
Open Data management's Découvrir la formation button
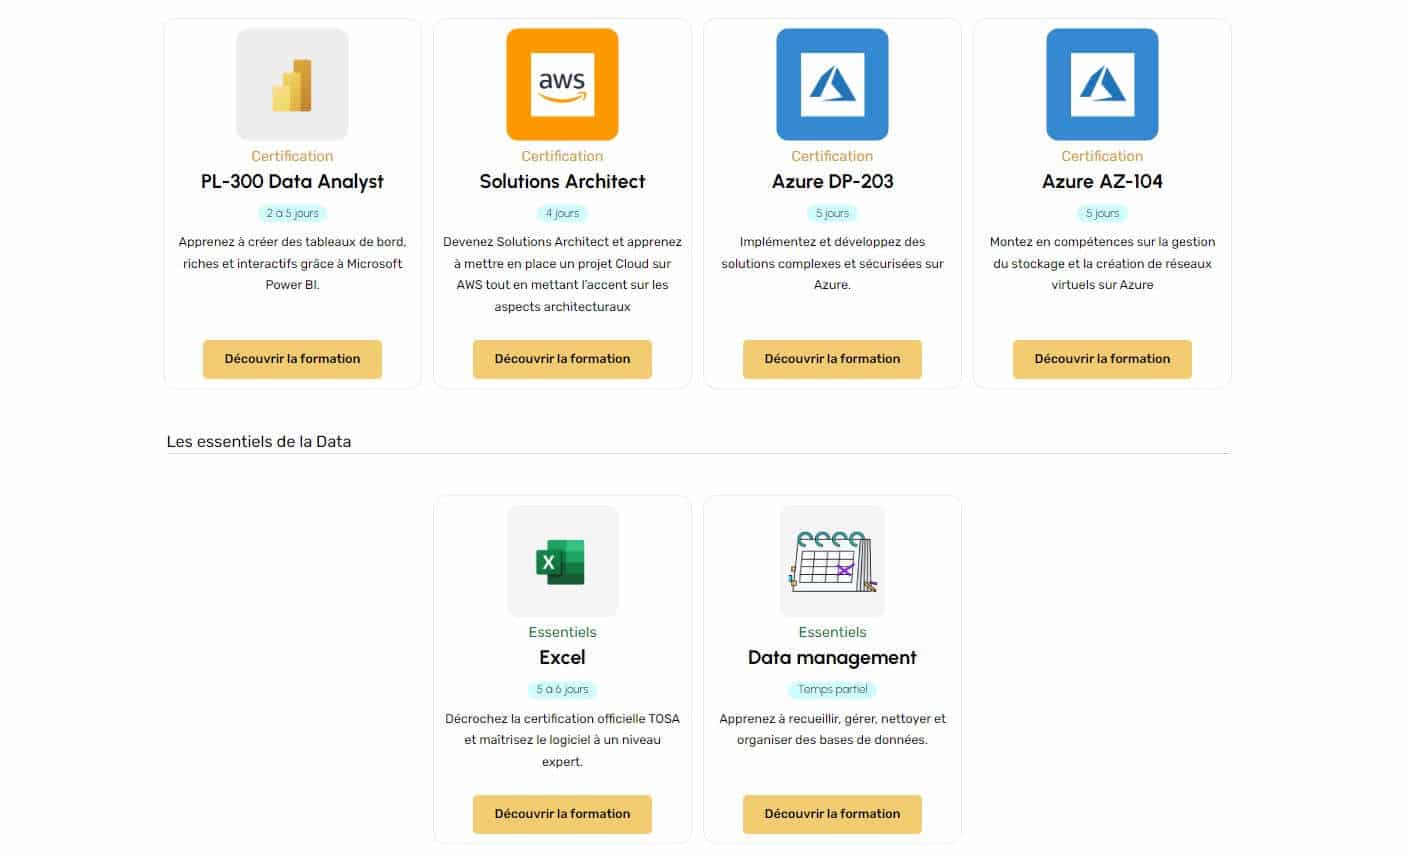(x=832, y=814)
